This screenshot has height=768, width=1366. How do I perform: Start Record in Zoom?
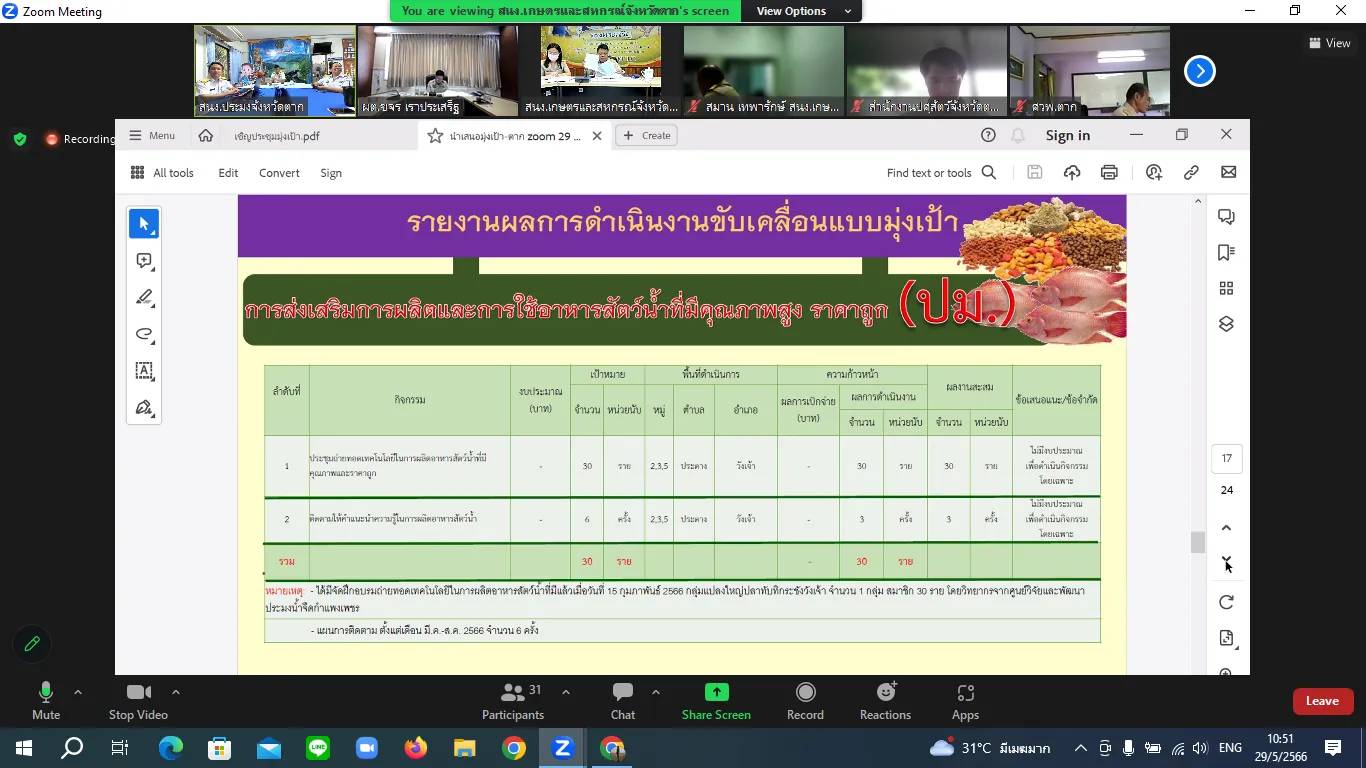[805, 701]
